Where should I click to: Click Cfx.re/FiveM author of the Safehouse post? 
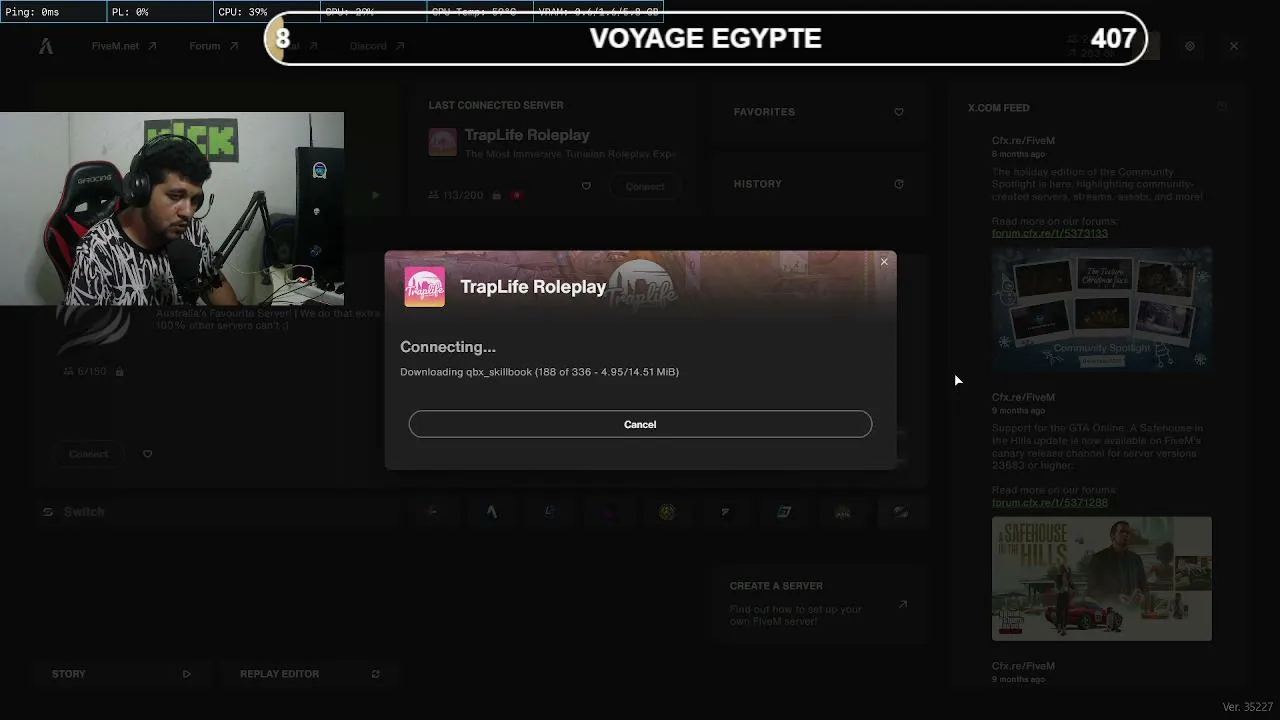point(1023,397)
